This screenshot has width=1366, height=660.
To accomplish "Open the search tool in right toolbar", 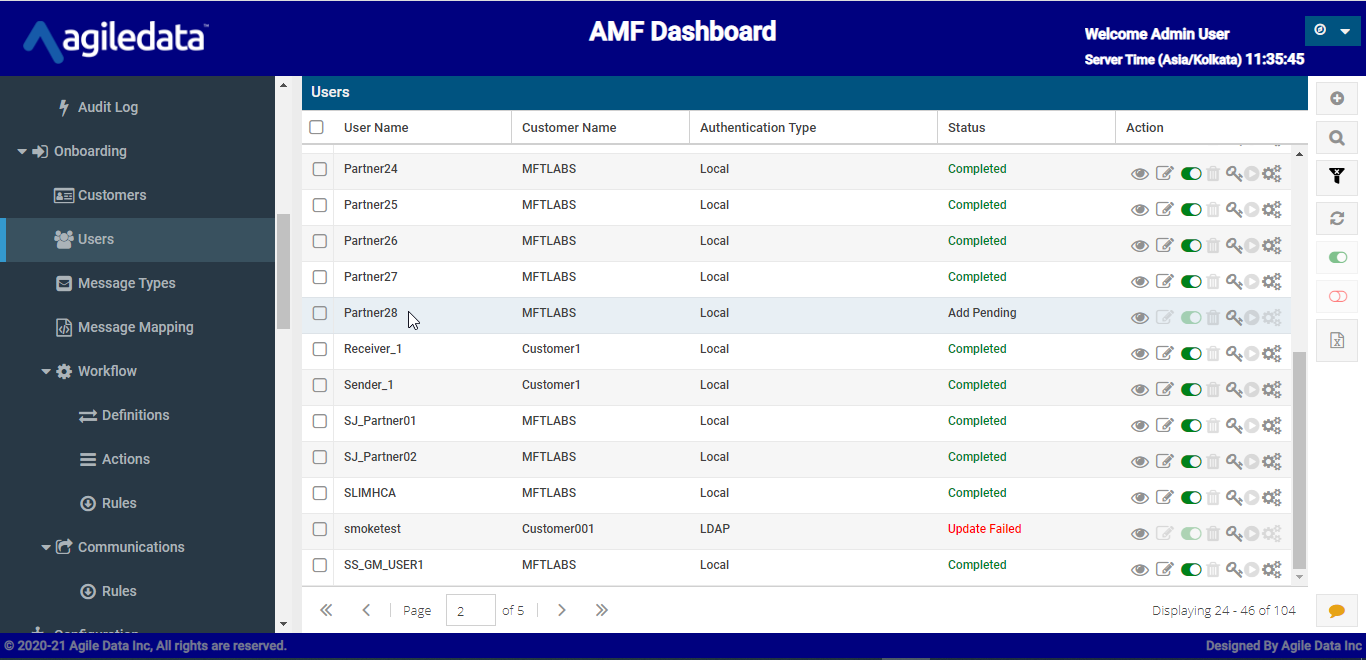I will [1336, 138].
